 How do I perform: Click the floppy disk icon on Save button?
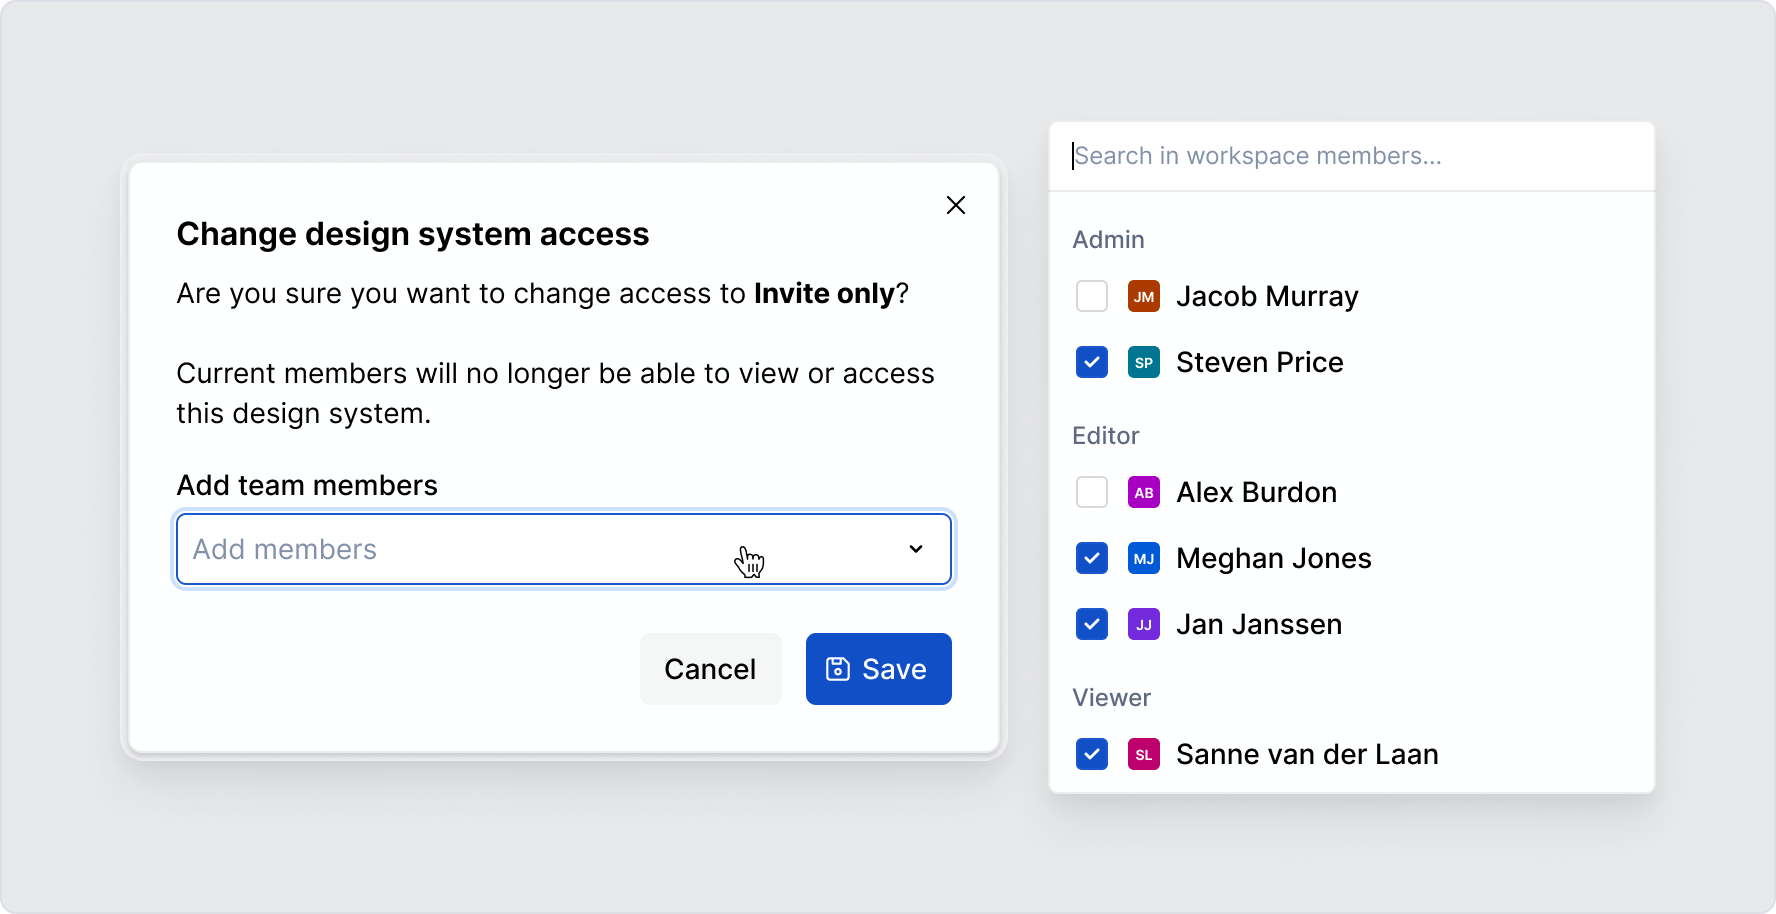[837, 669]
